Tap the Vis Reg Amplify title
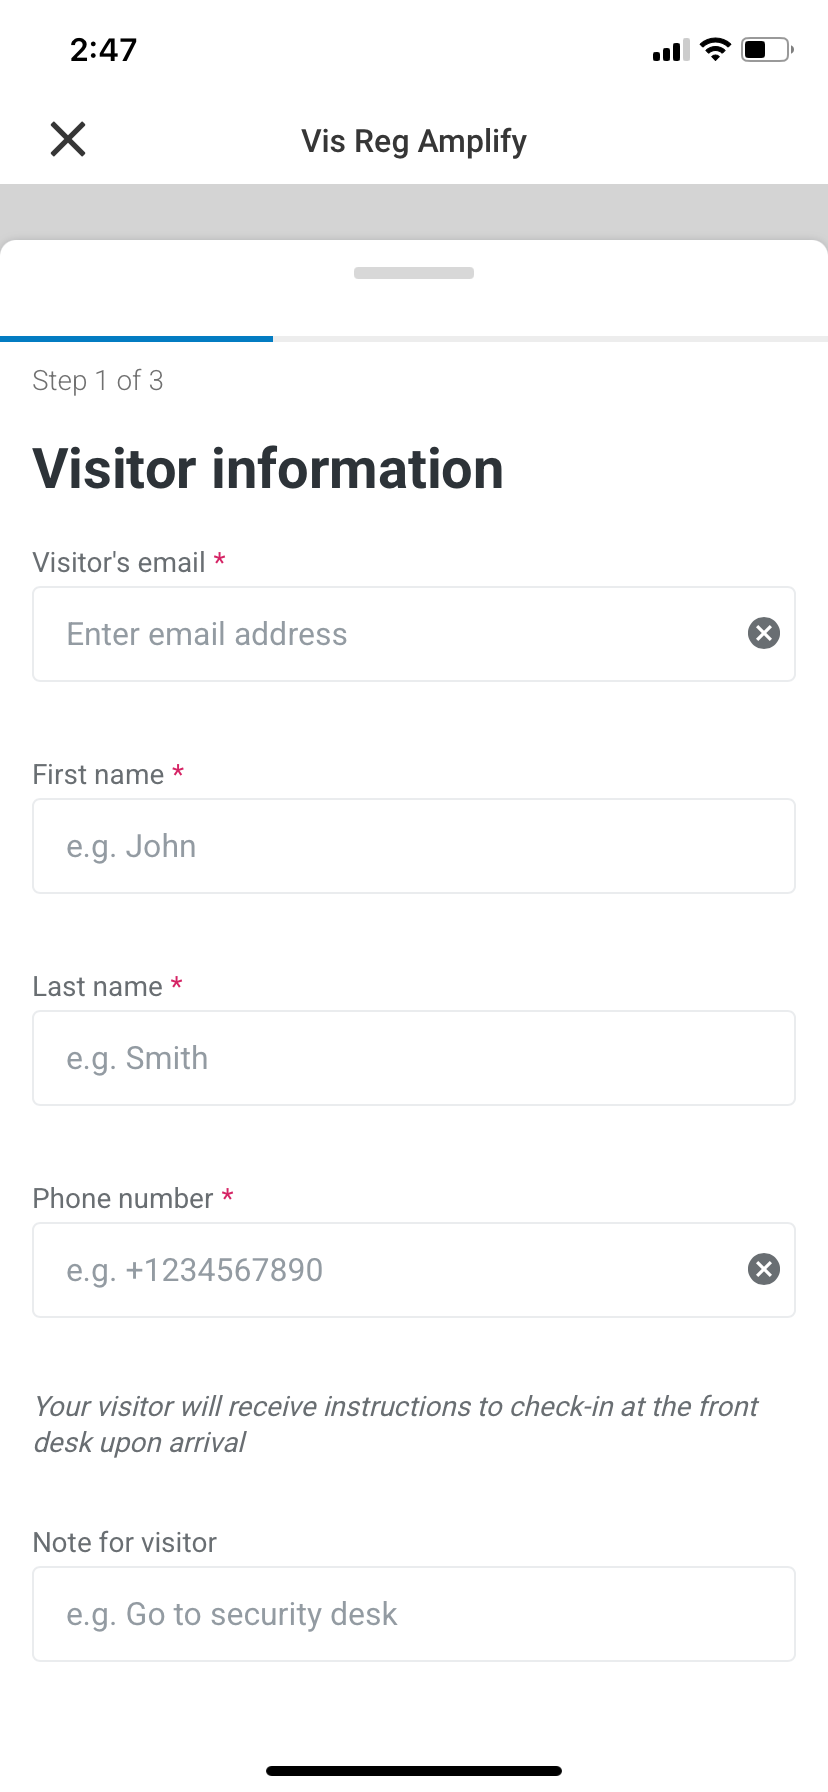 pos(414,141)
